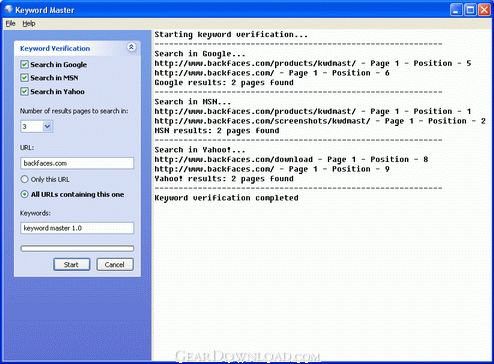Click 'MSN results: 2 pages found'

click(x=217, y=131)
